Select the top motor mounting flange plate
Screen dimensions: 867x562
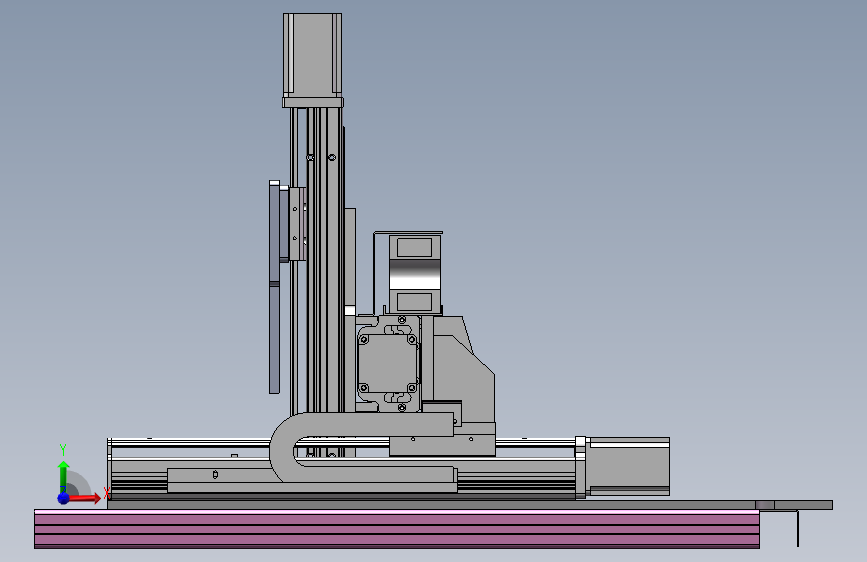click(313, 102)
